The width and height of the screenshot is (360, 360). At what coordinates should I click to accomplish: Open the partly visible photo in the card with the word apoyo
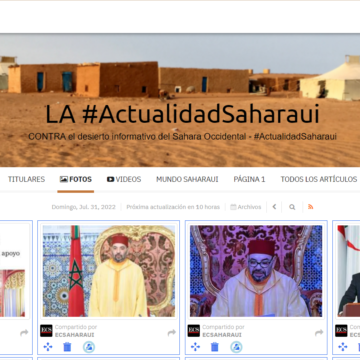[12, 293]
